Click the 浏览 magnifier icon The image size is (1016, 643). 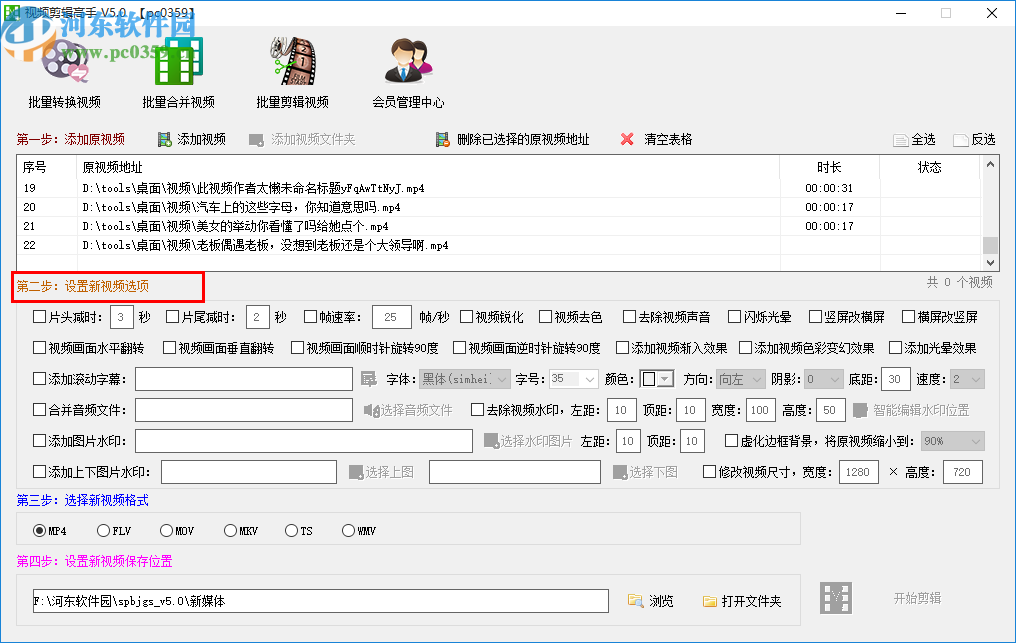tap(635, 600)
